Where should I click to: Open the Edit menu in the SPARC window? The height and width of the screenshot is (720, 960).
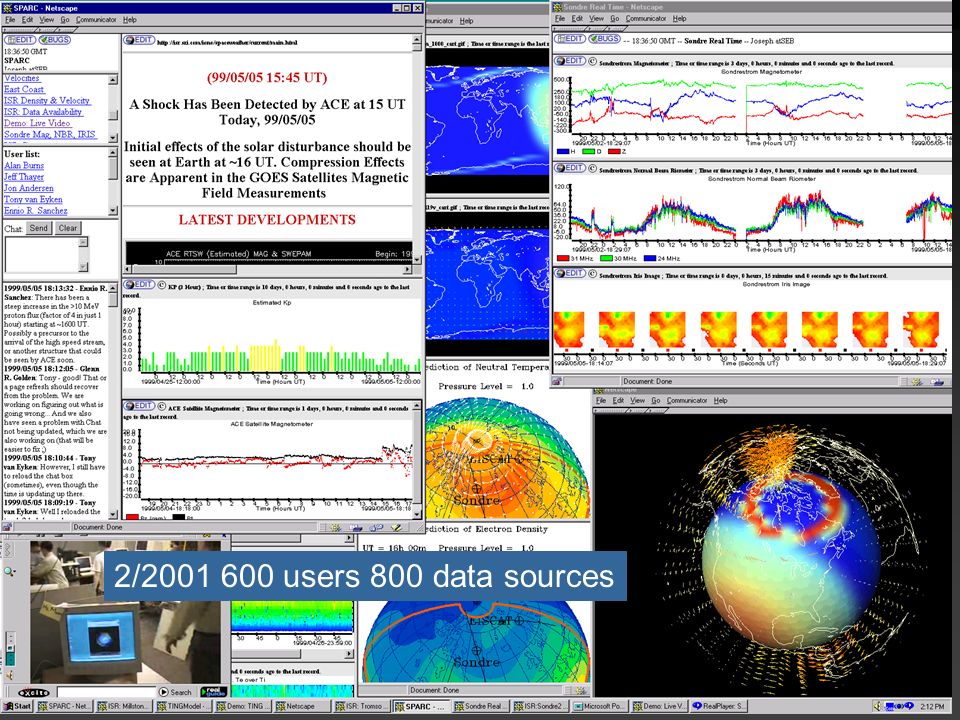point(28,20)
